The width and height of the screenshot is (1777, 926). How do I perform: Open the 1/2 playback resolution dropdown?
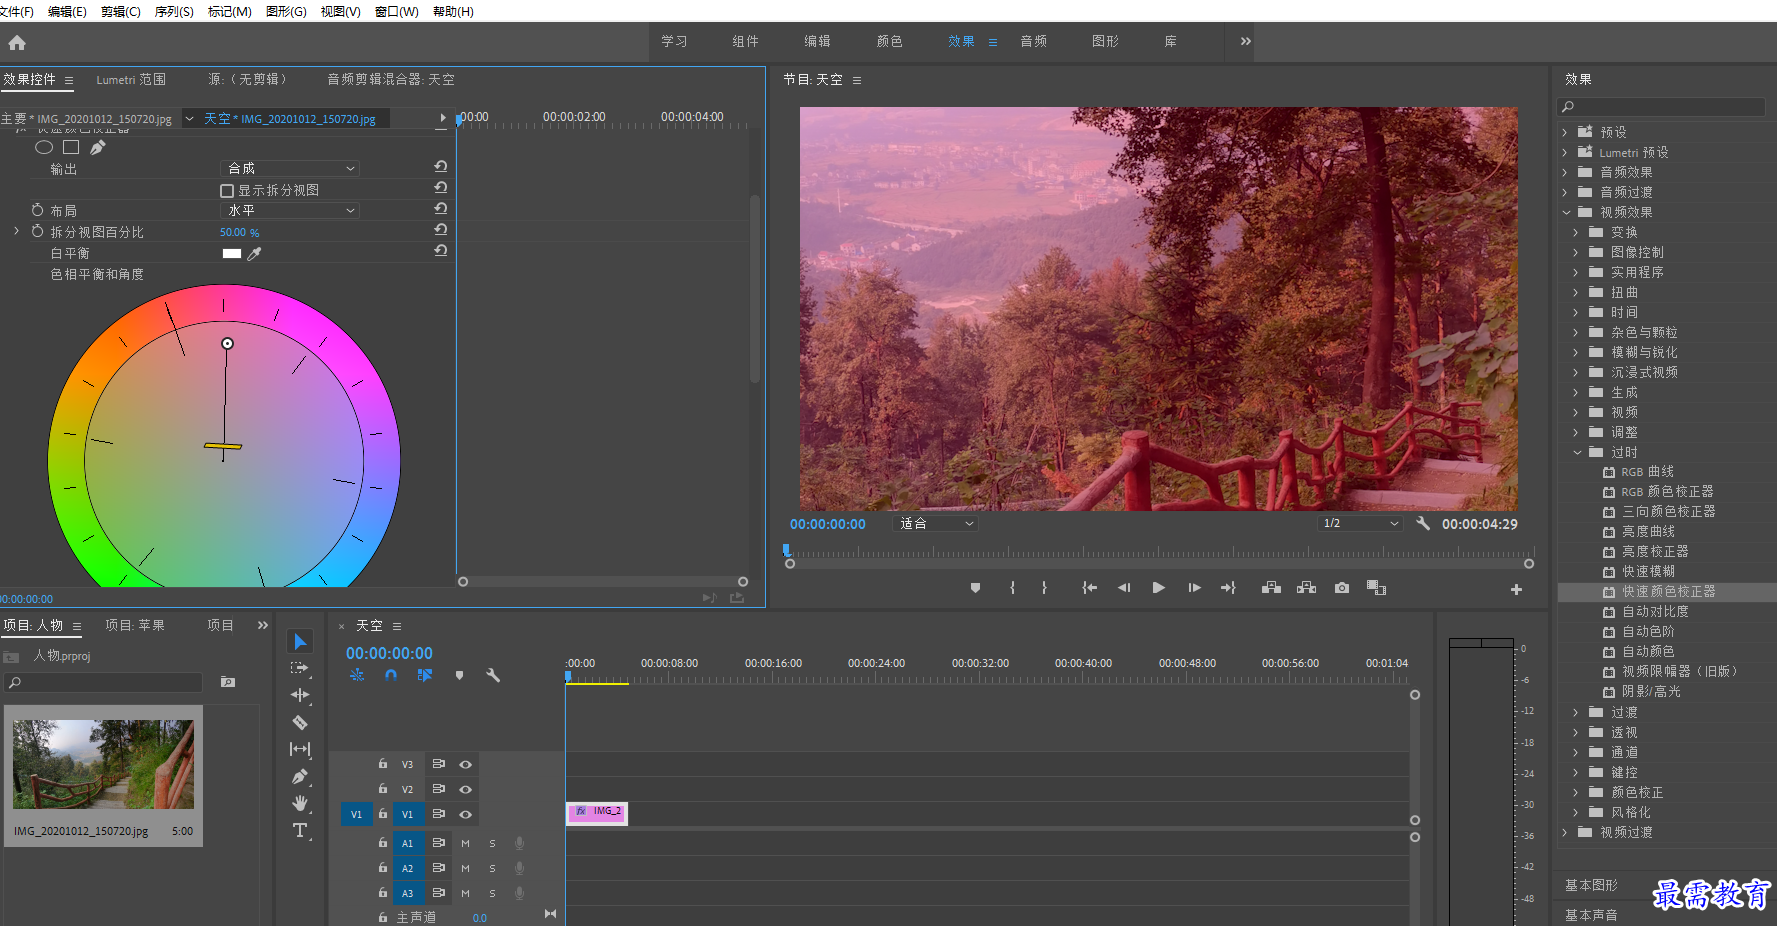click(x=1360, y=523)
